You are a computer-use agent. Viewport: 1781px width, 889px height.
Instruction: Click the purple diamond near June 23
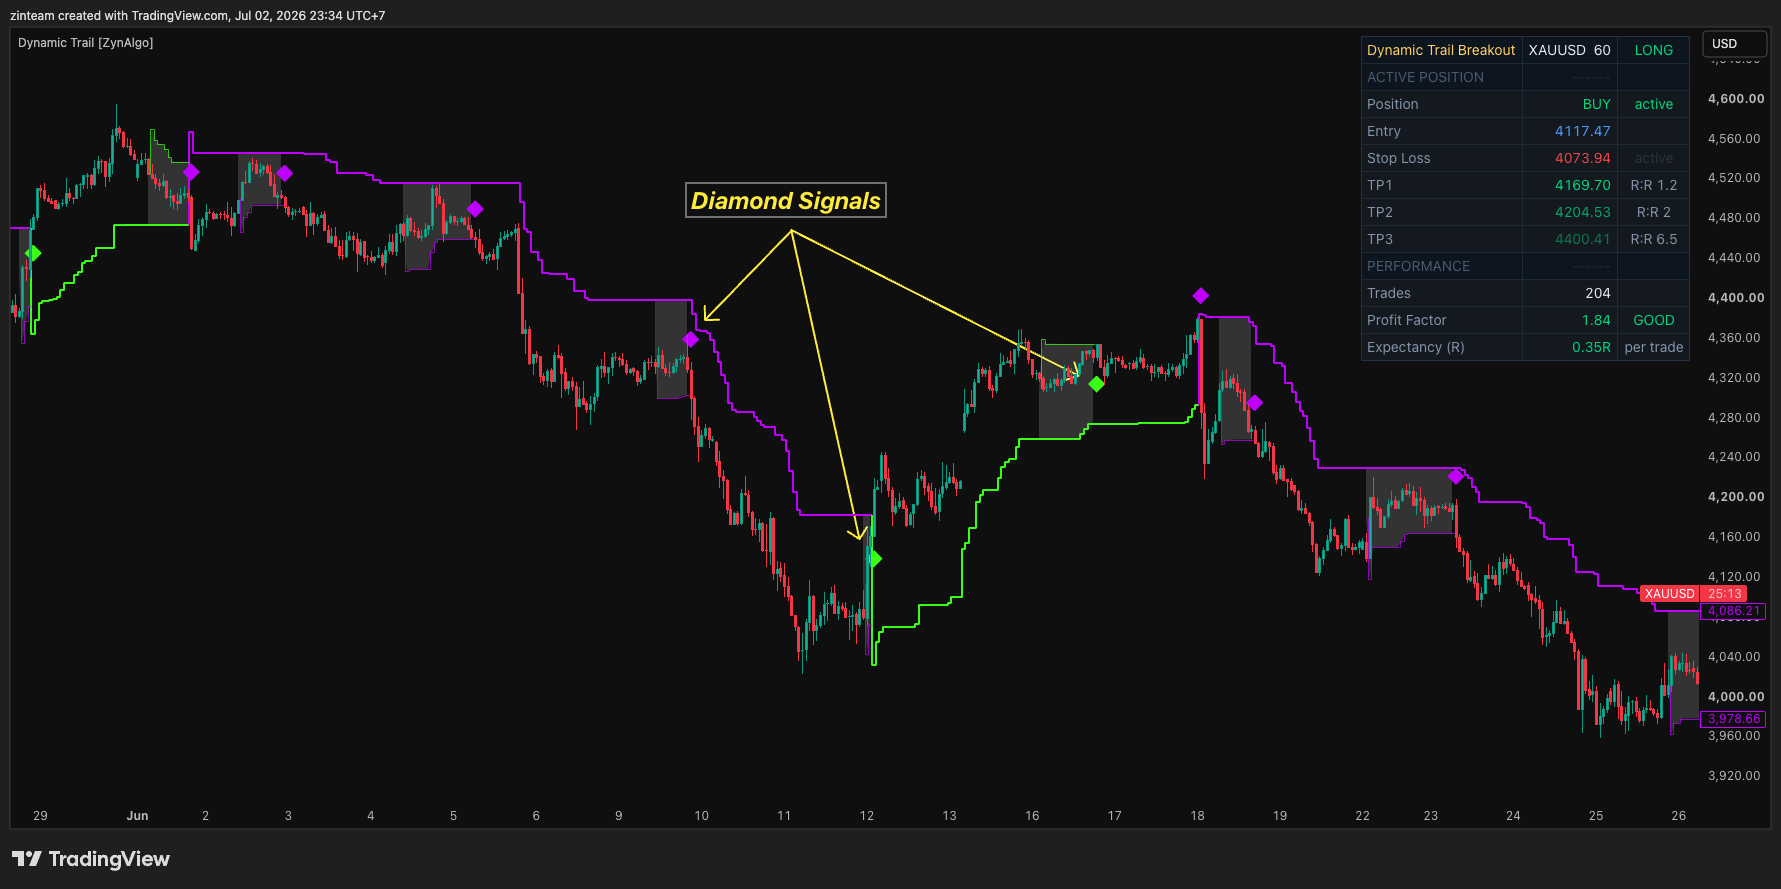pyautogui.click(x=1456, y=476)
